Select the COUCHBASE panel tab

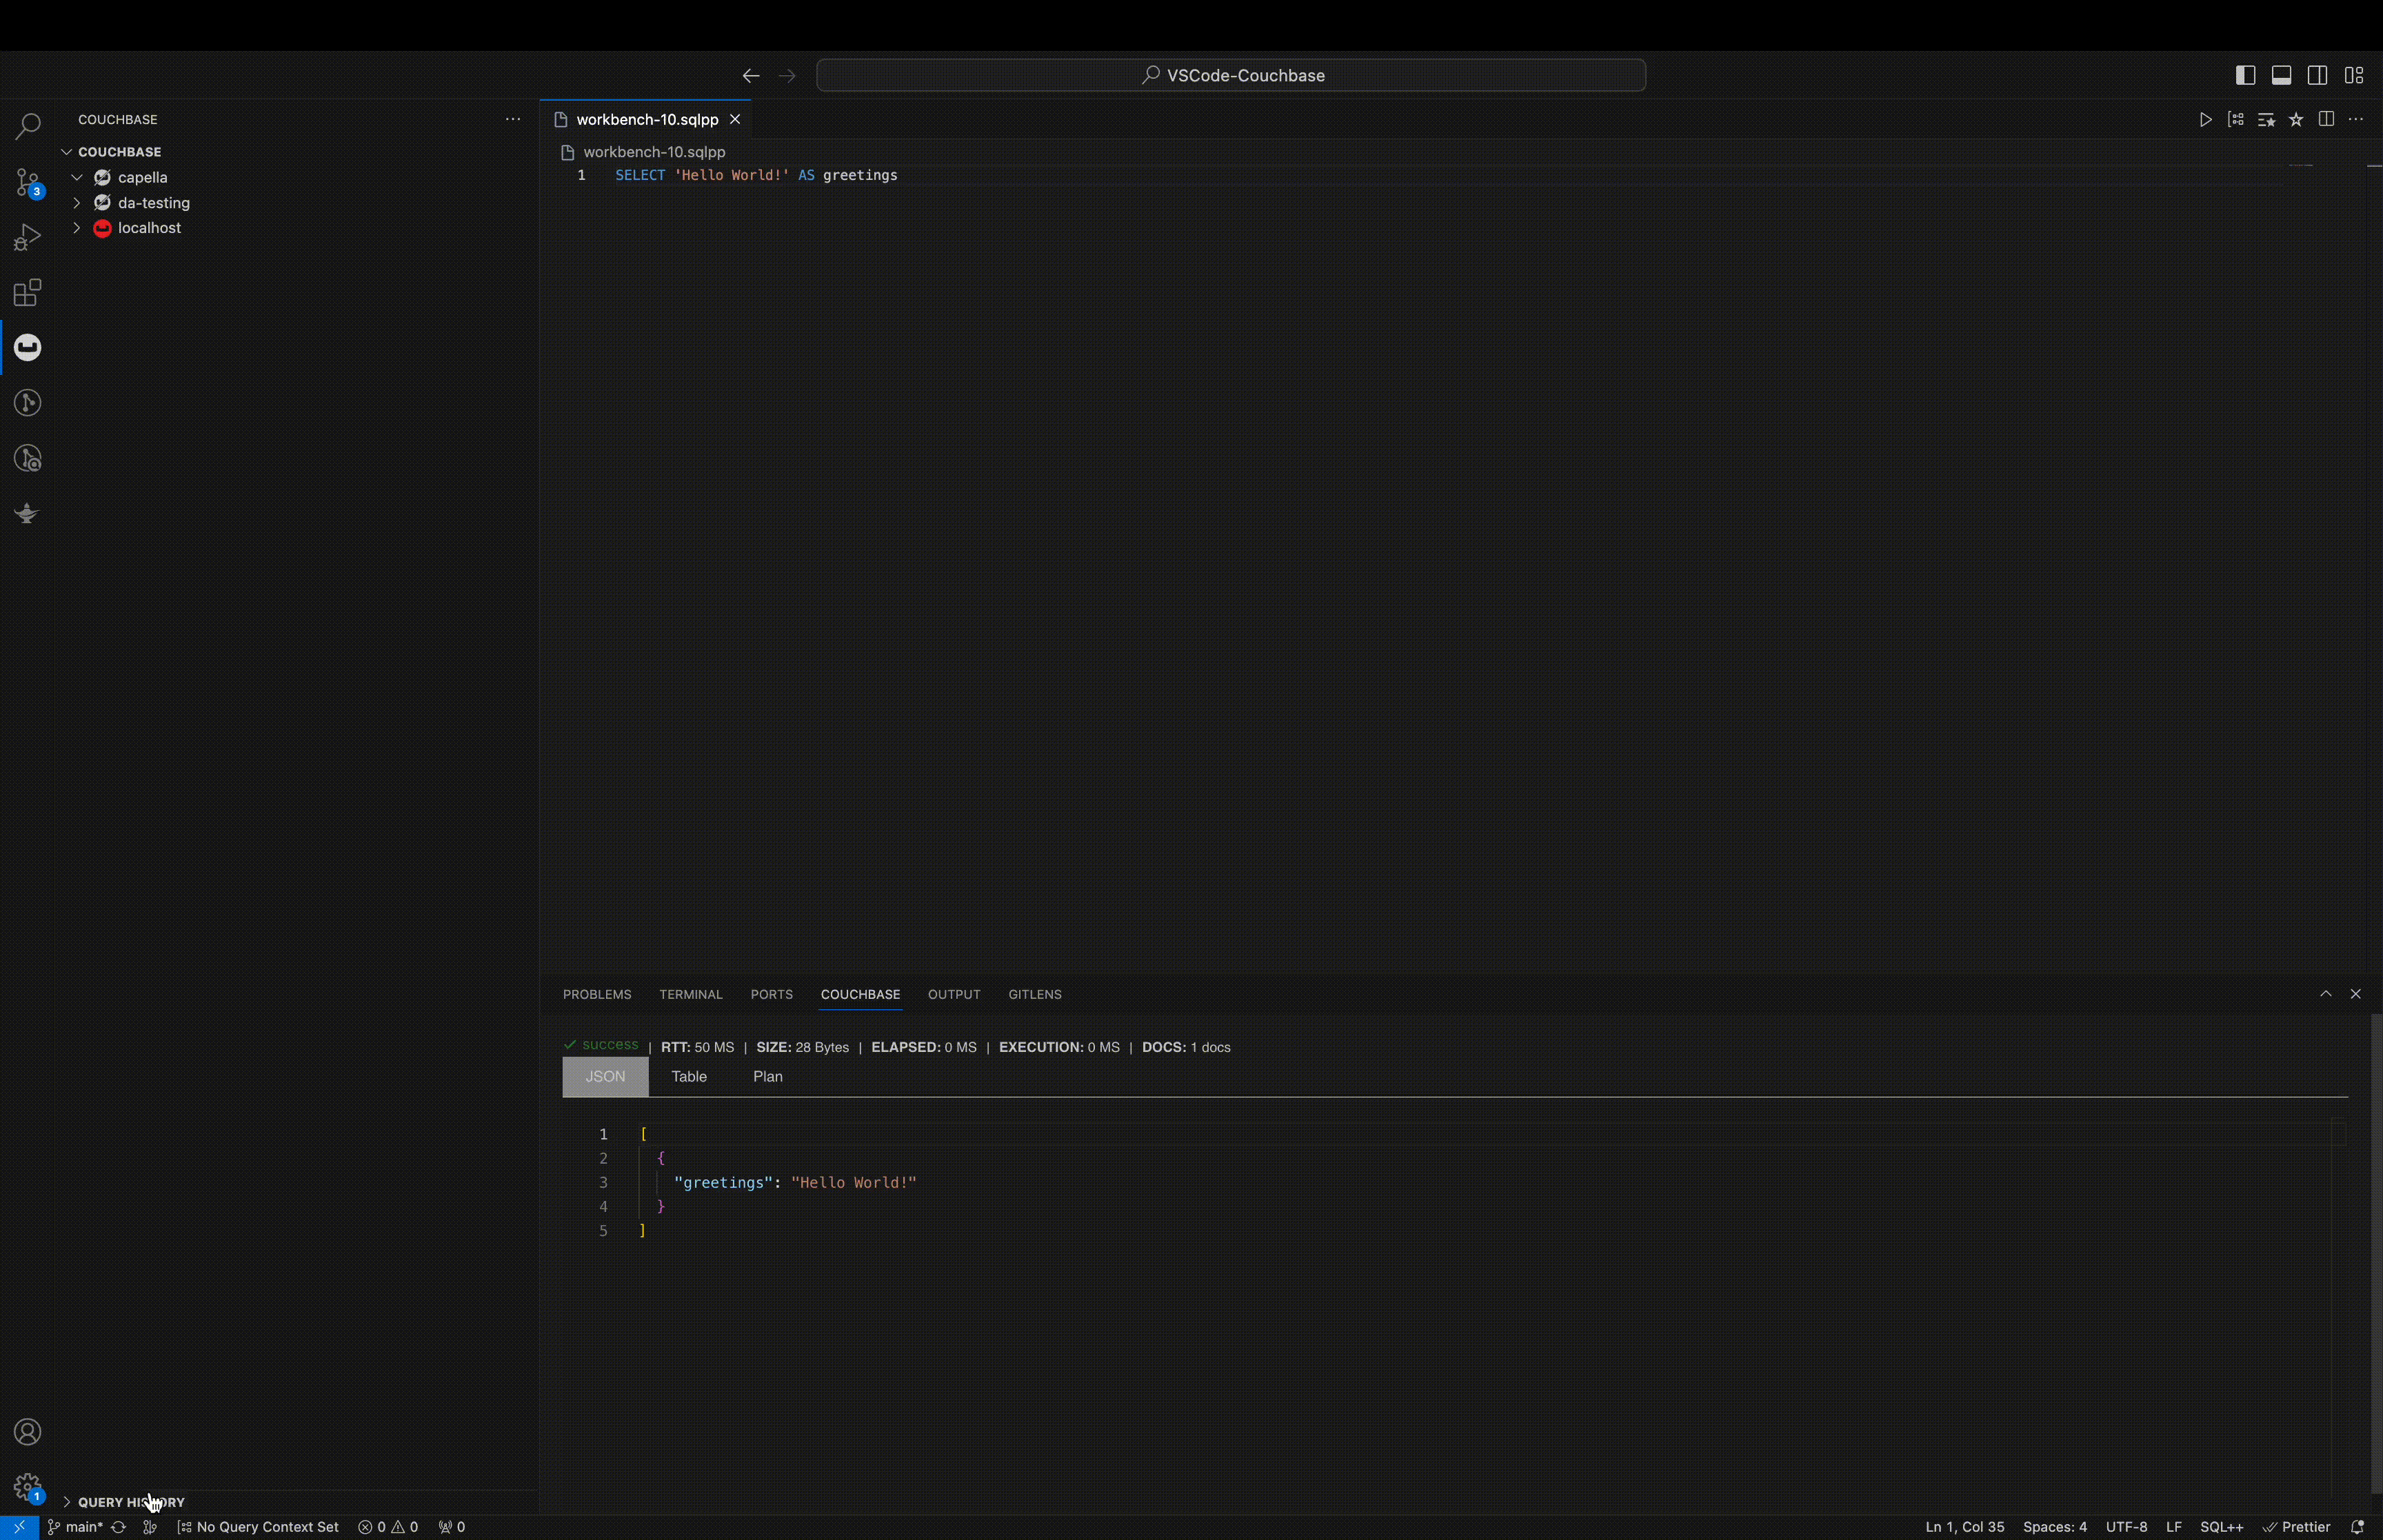pos(860,994)
